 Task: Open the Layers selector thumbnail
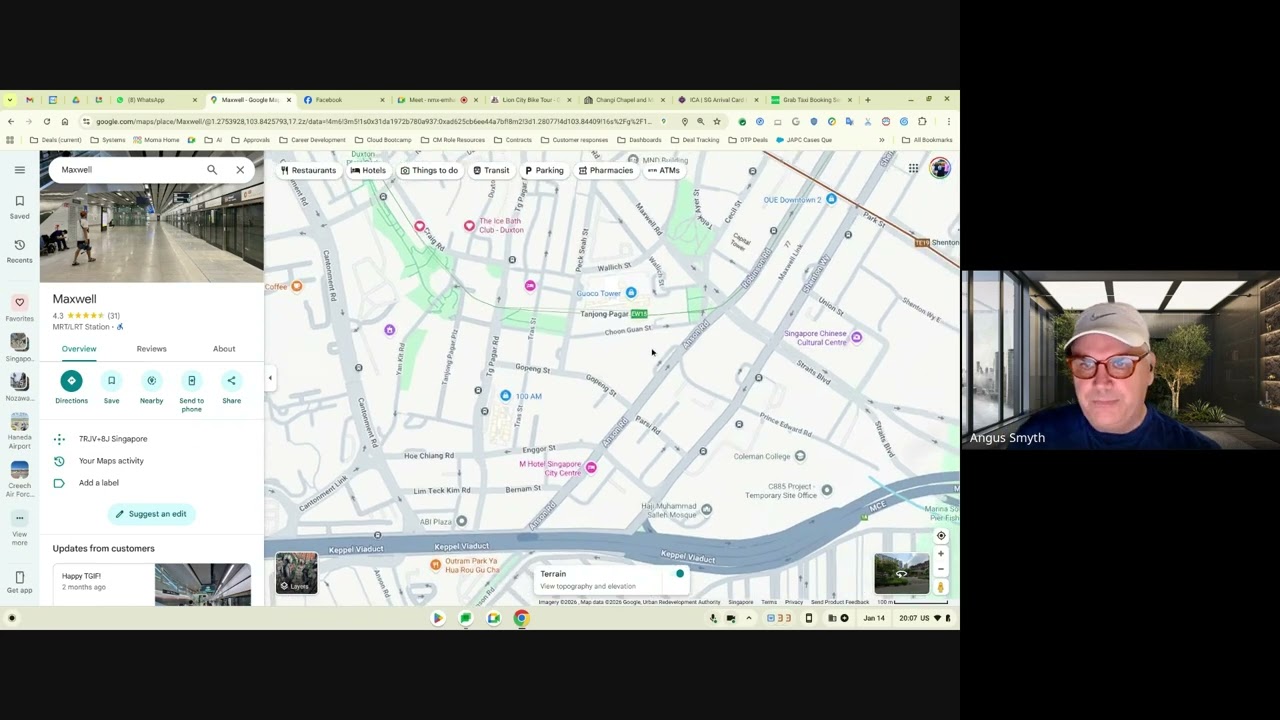click(296, 573)
